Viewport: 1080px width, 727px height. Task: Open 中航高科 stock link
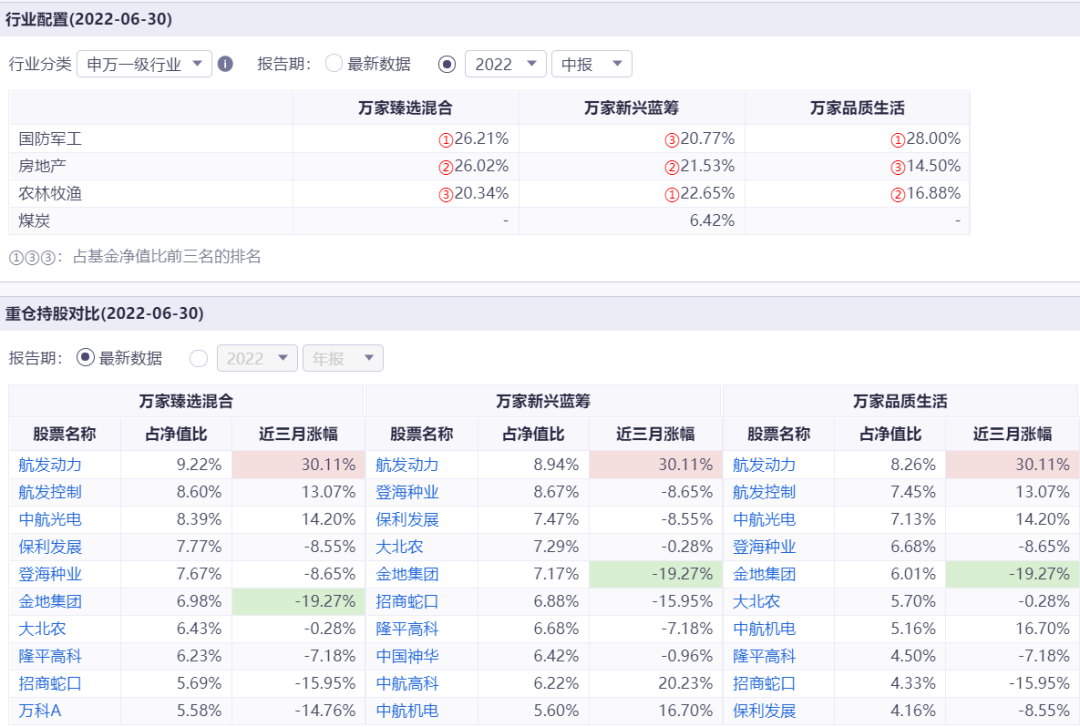coord(407,684)
